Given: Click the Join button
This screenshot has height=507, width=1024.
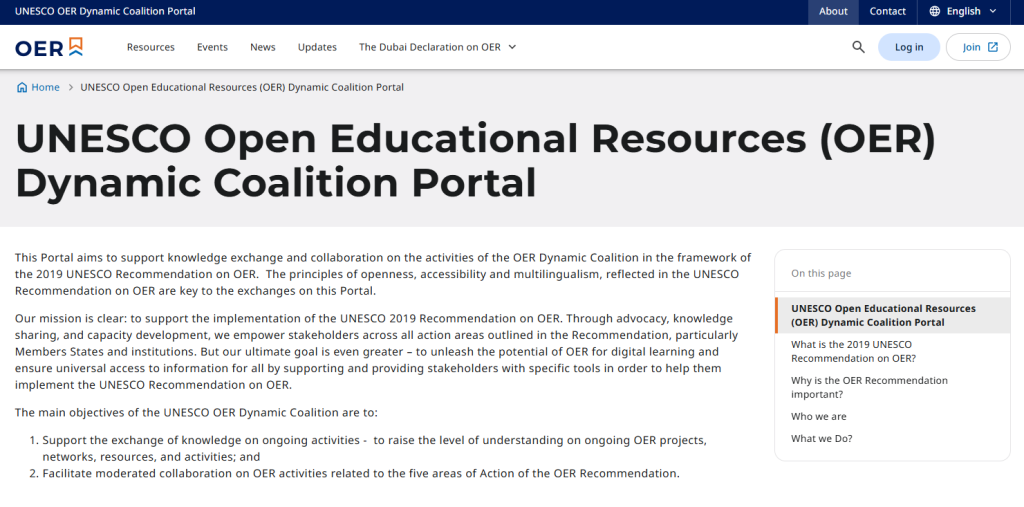Looking at the screenshot, I should [x=978, y=47].
